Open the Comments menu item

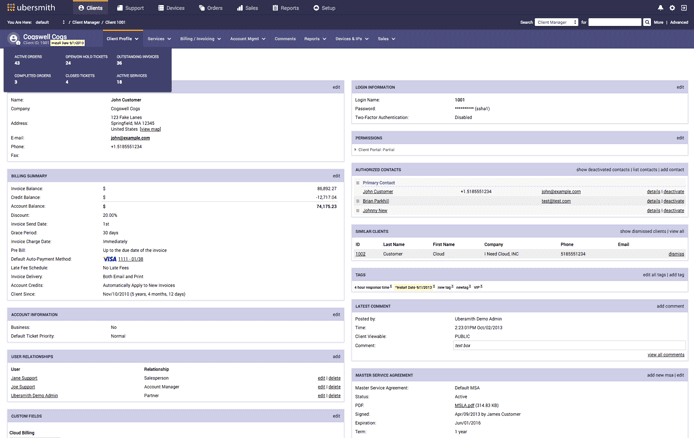(285, 39)
